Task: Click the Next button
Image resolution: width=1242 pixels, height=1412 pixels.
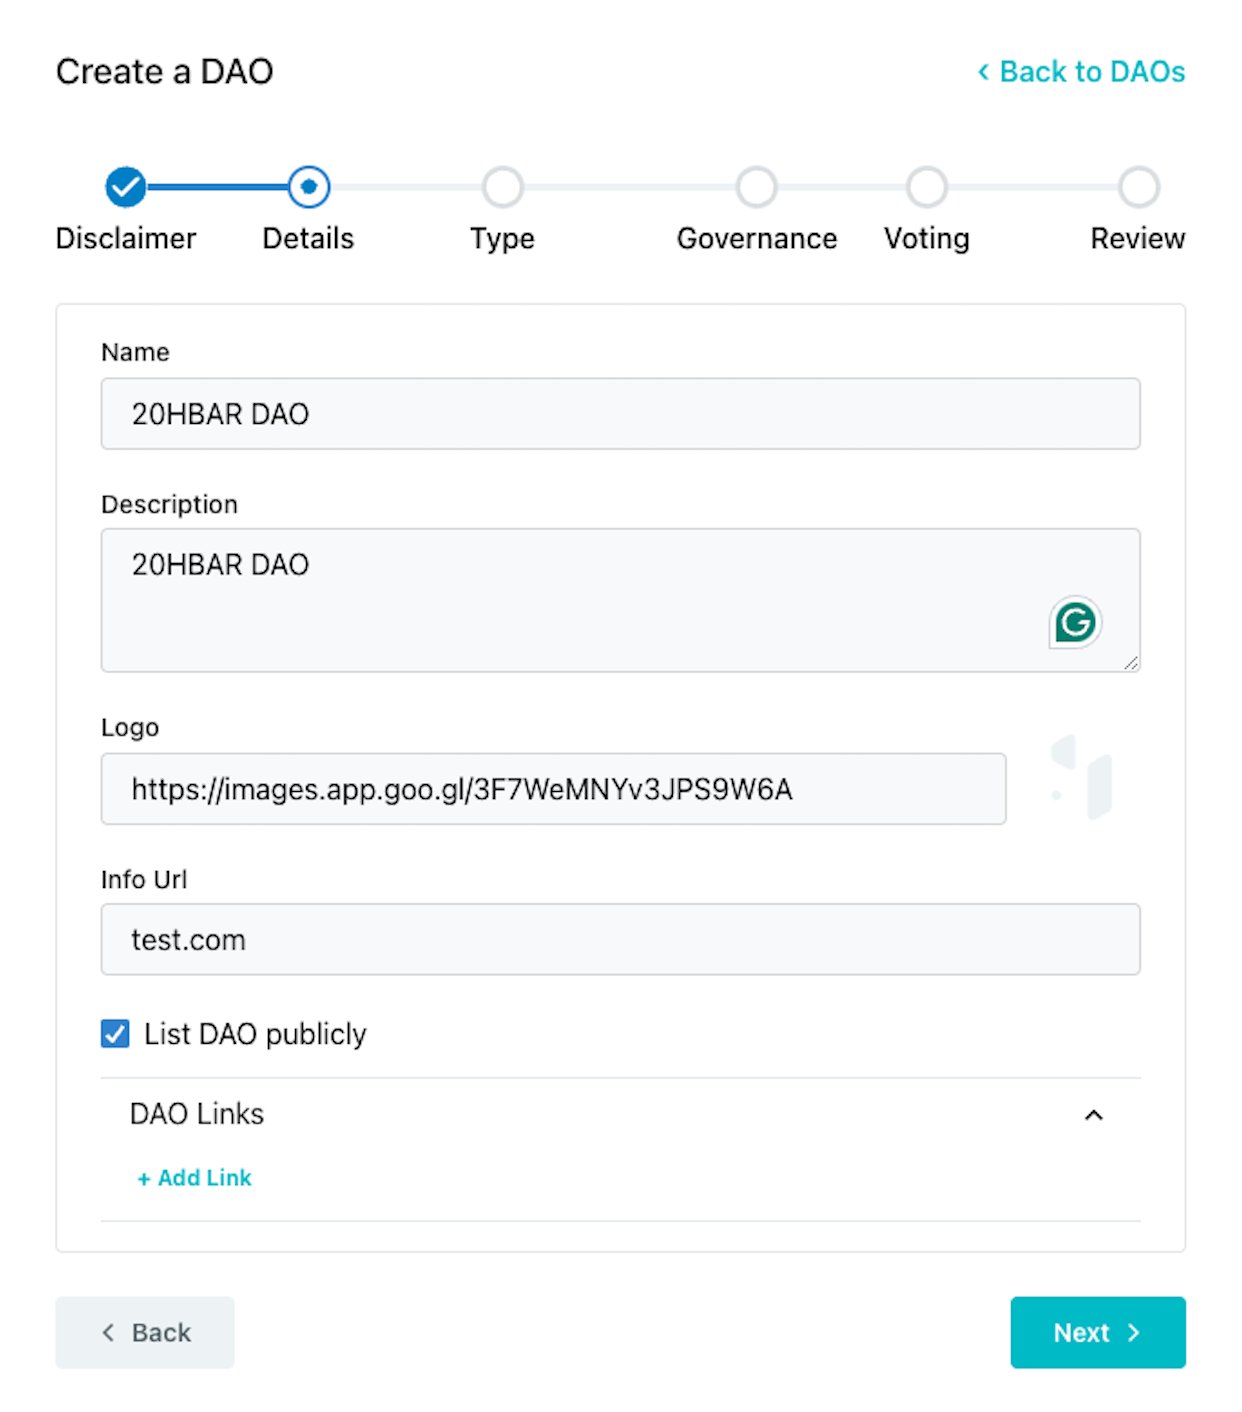Action: click(1098, 1332)
